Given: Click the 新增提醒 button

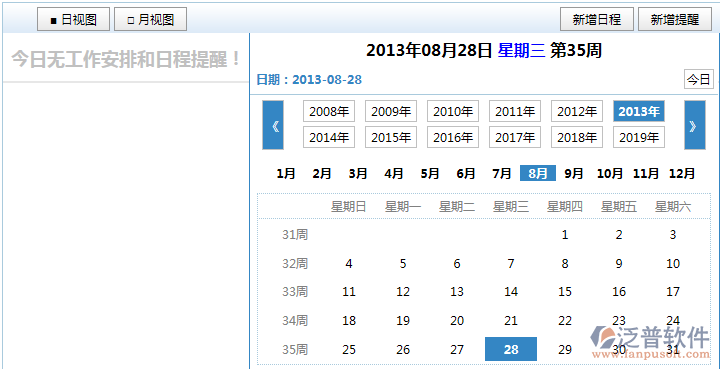Looking at the screenshot, I should (x=675, y=19).
